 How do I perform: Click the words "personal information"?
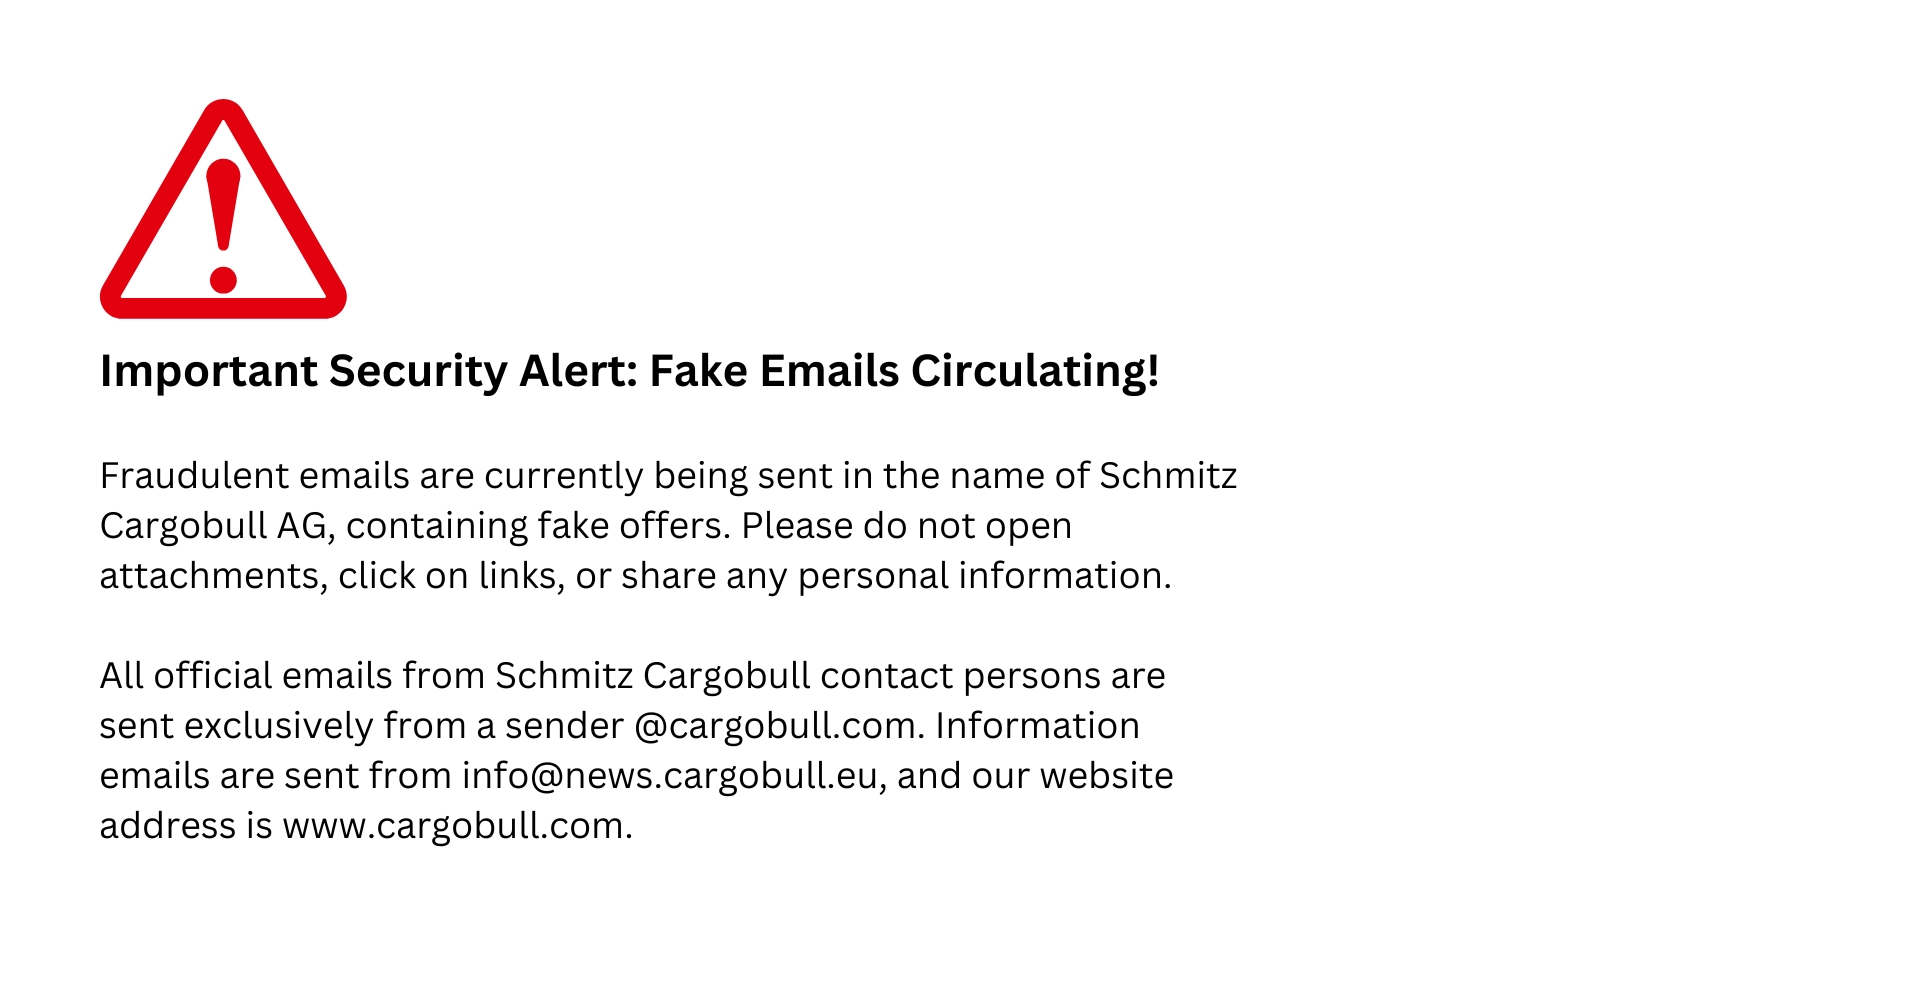pos(983,576)
